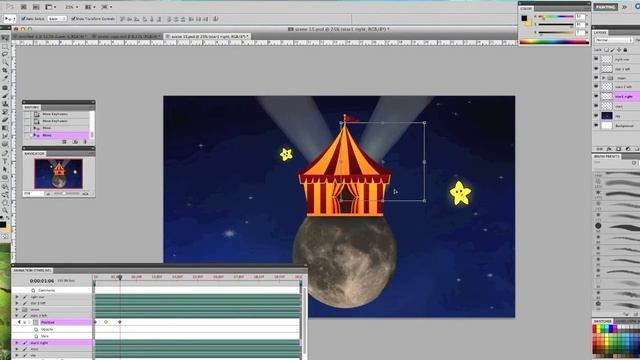Screen dimensions: 640x360
Task: Hide the sky layer with its eye
Action: point(596,116)
